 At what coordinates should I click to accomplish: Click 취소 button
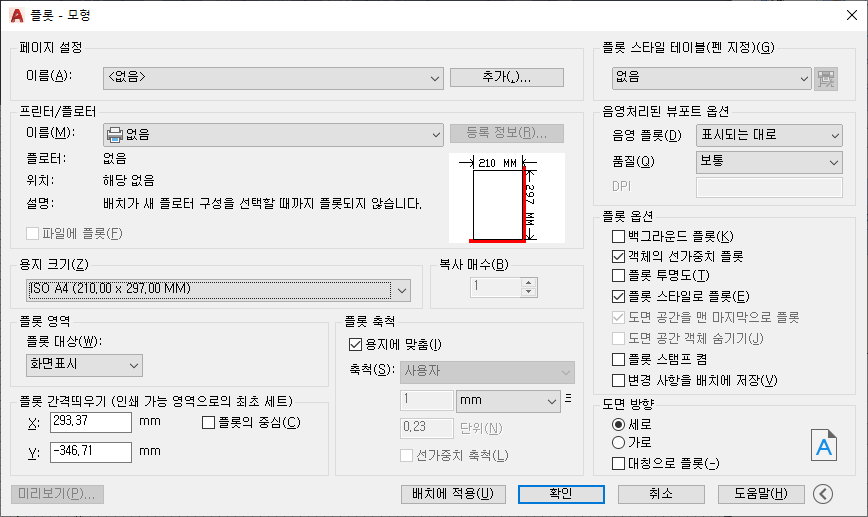click(x=661, y=494)
